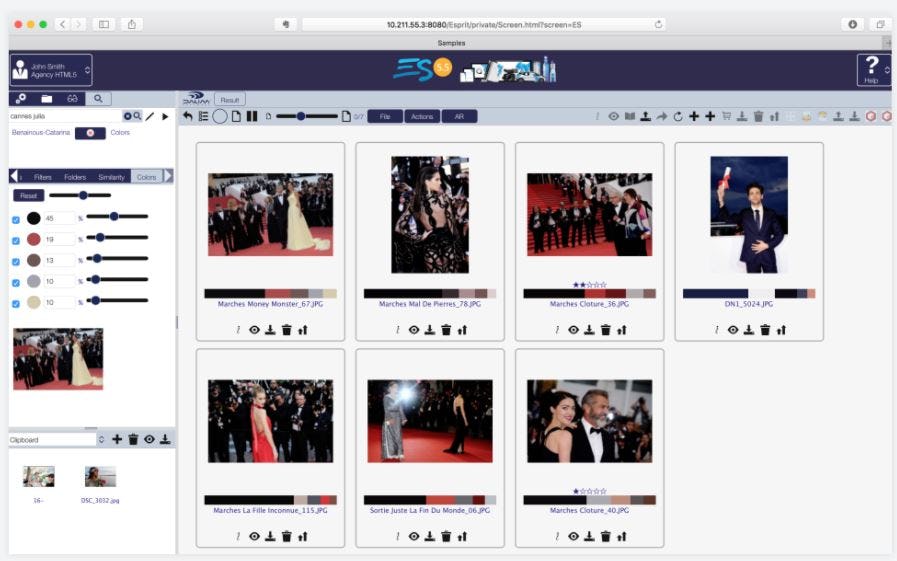Click Benainous-Catarina link
Image resolution: width=897 pixels, height=561 pixels.
41,133
